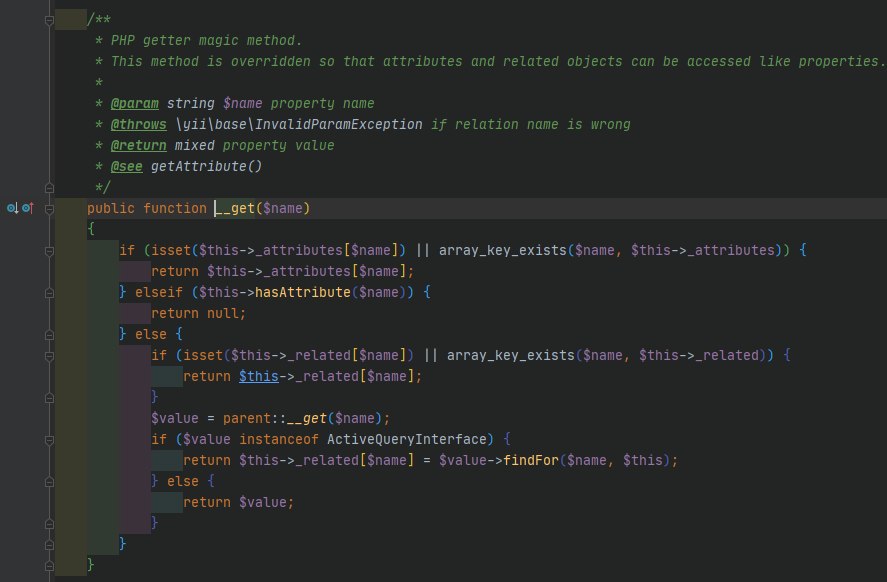Click the ActiveQueryInterface class name

407,439
